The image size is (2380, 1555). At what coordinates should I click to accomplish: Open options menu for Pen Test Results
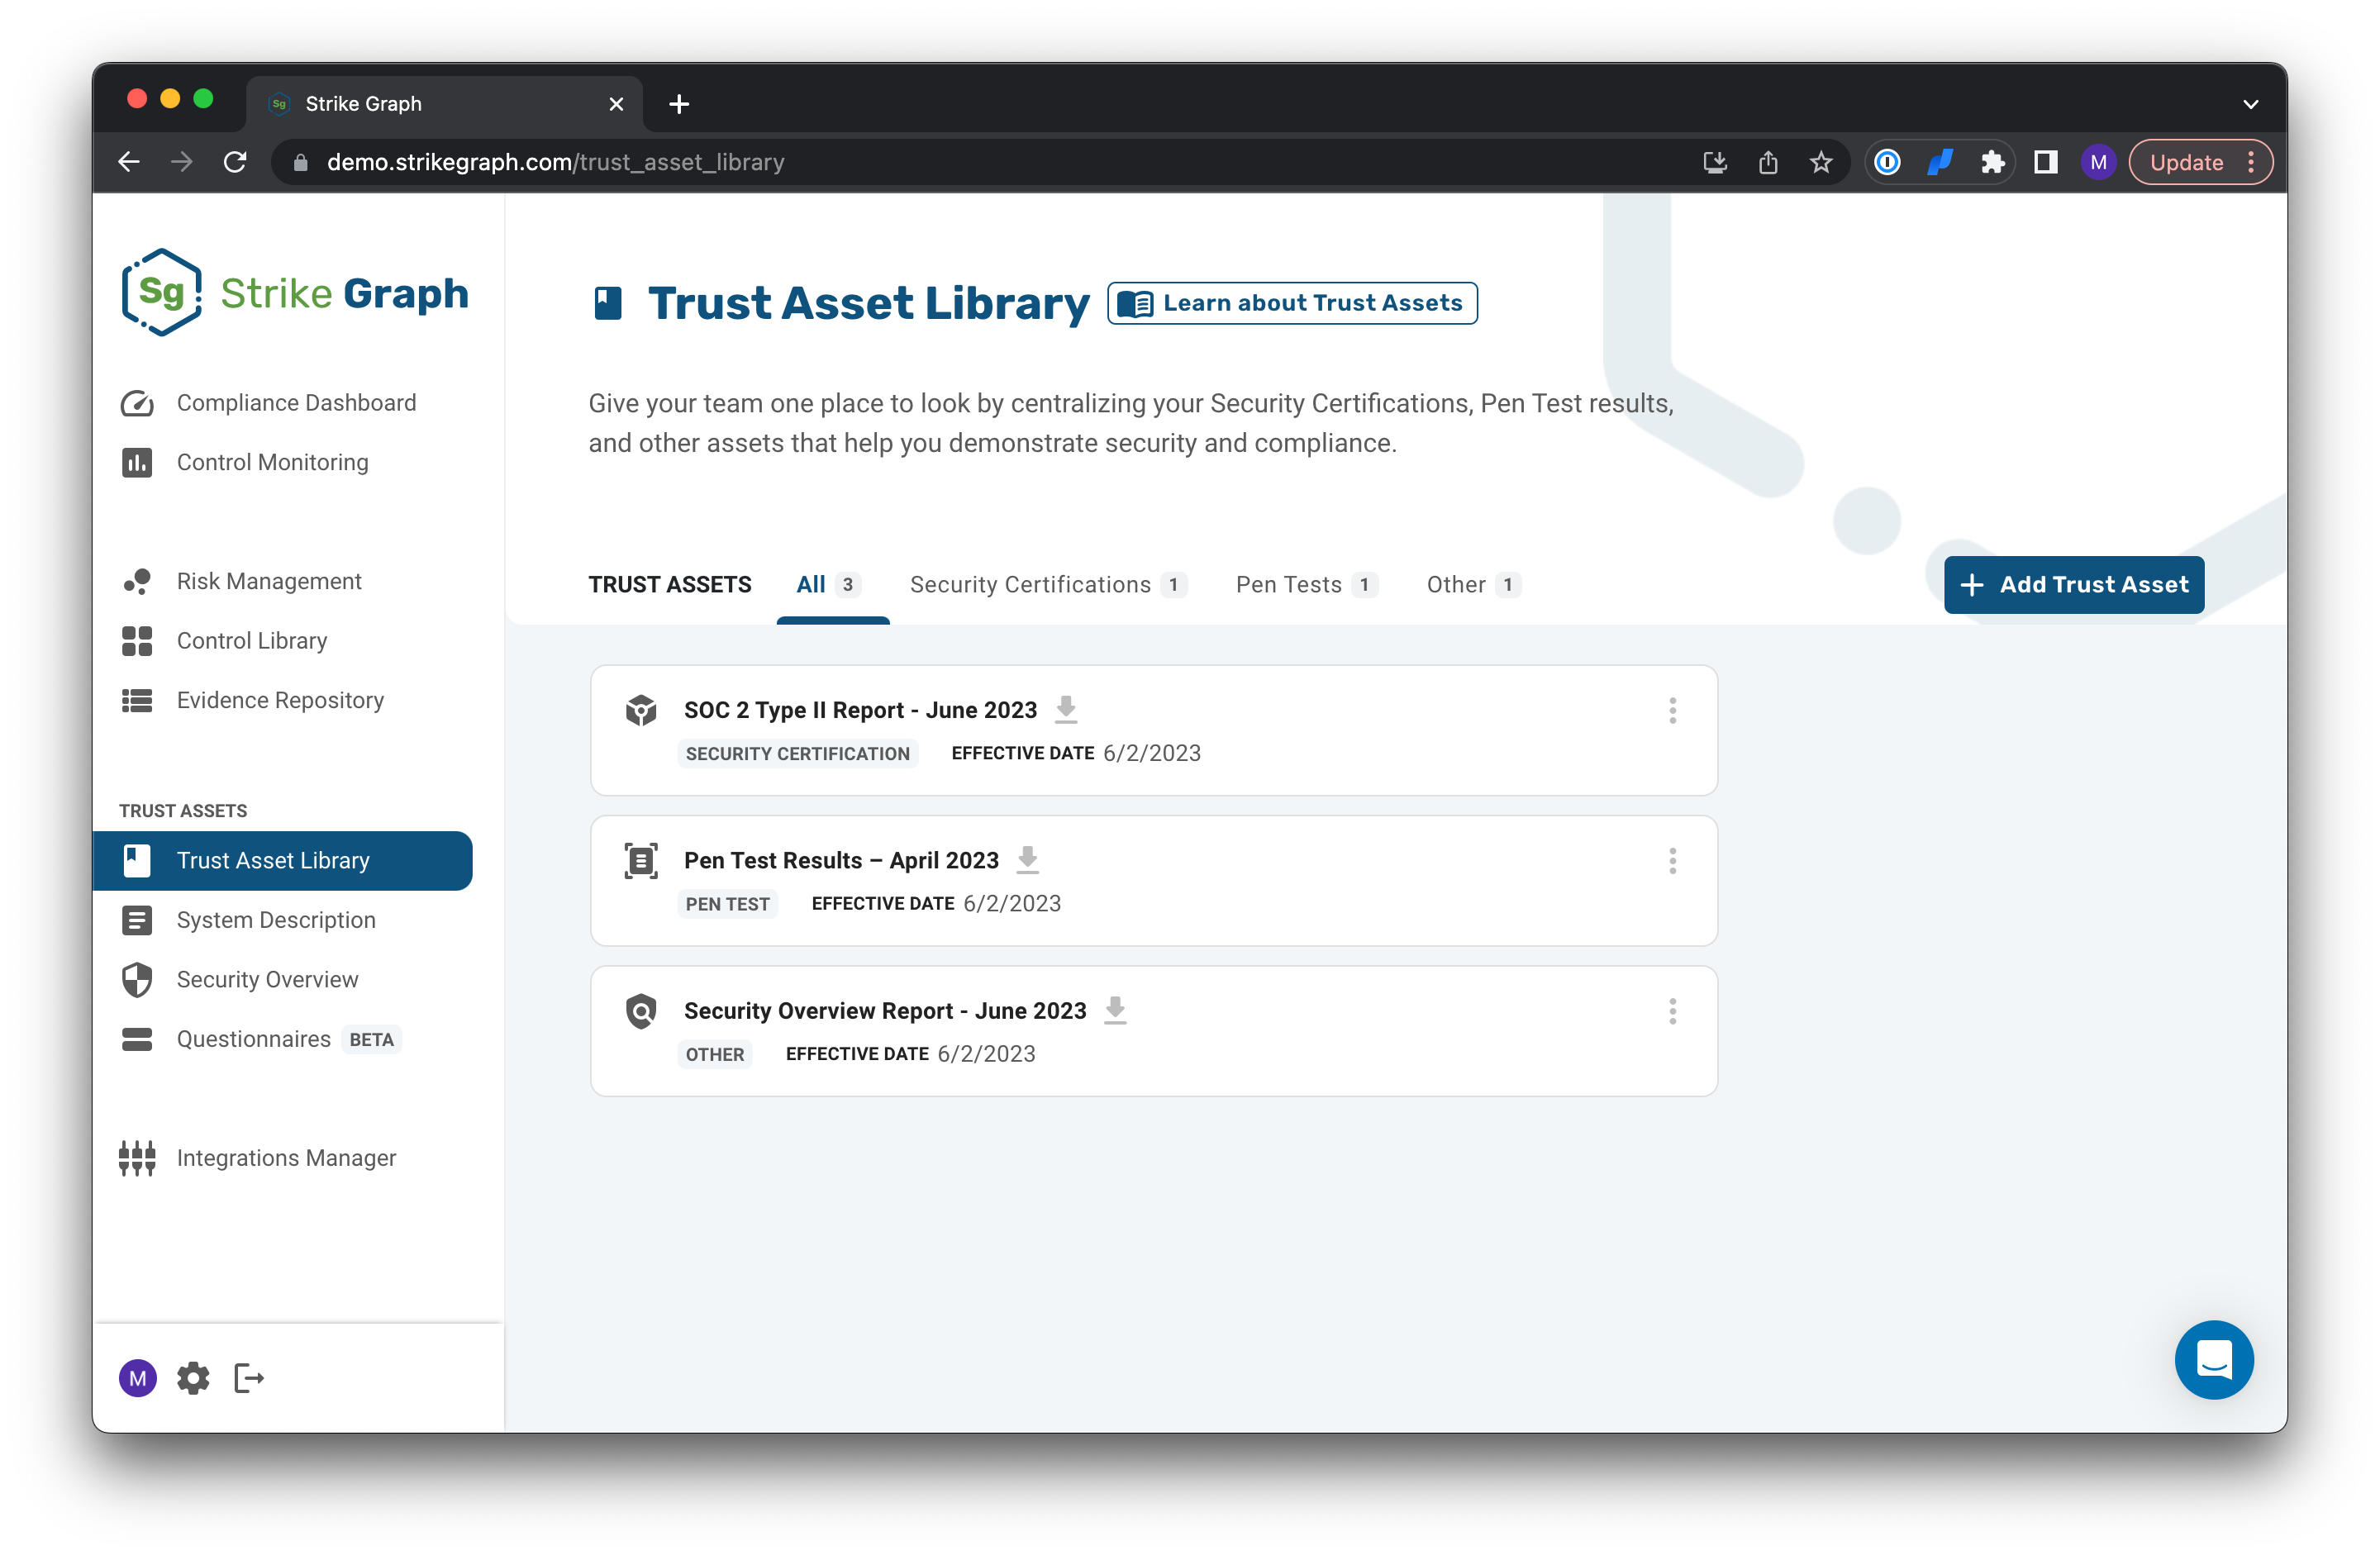coord(1672,861)
